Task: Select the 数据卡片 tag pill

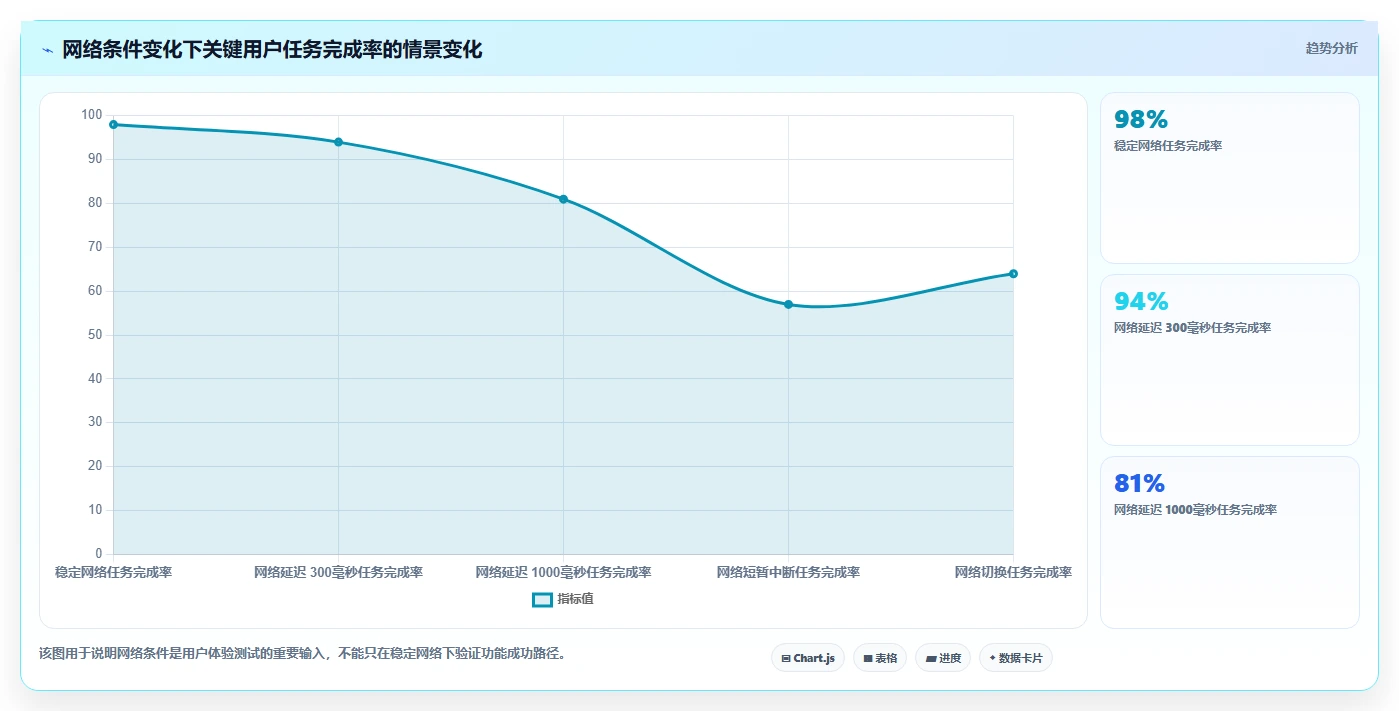Action: pos(1016,658)
